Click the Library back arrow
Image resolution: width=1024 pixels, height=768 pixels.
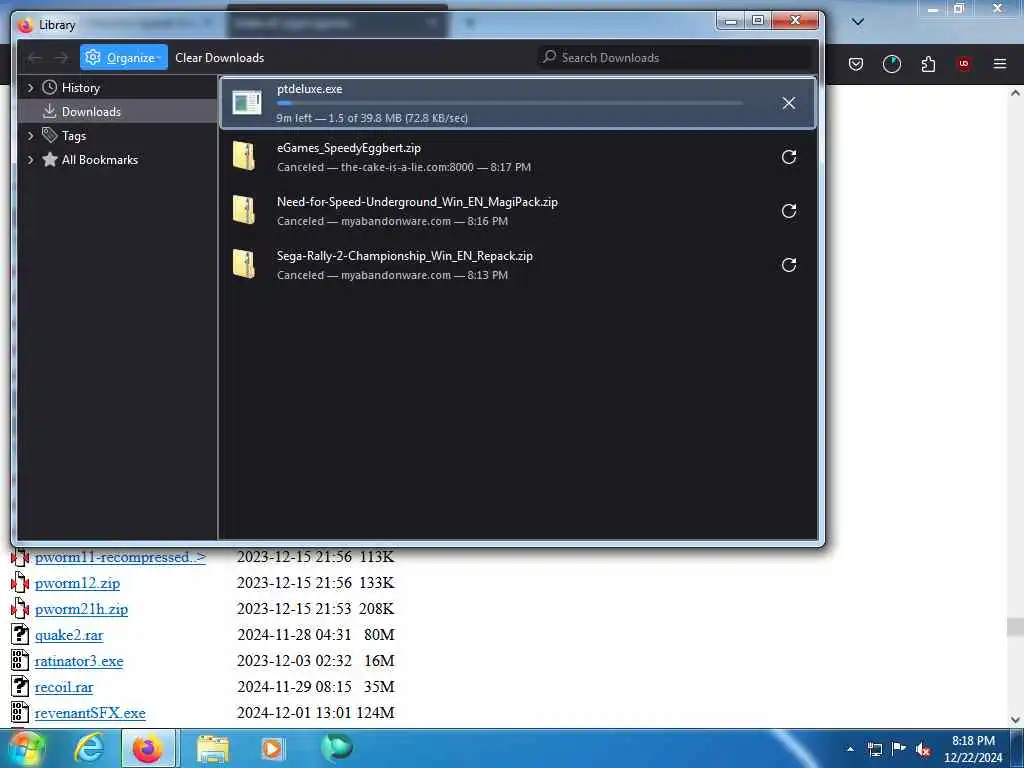click(35, 57)
